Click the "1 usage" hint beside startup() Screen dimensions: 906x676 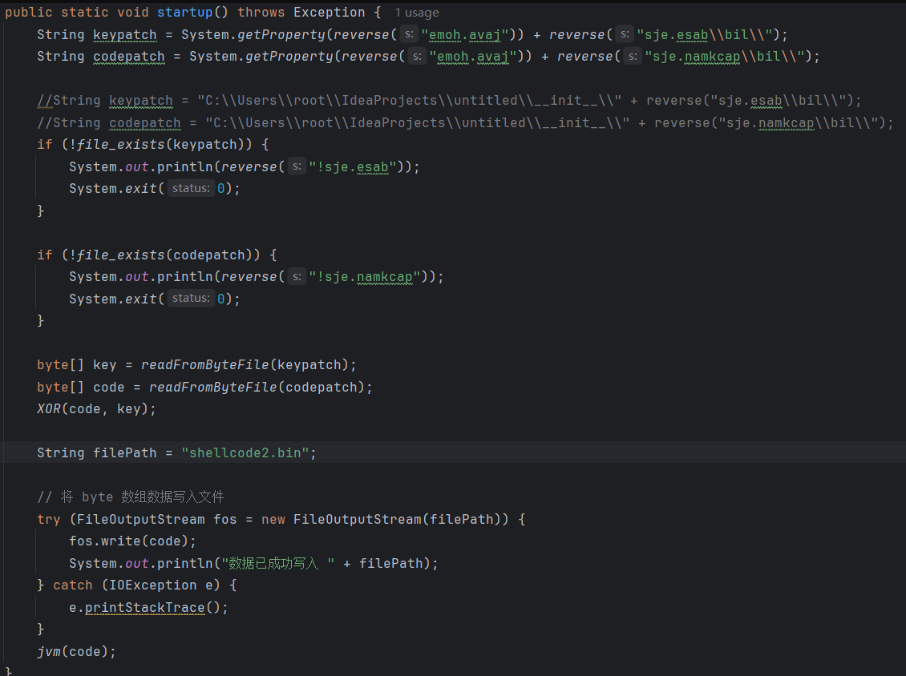tap(417, 13)
